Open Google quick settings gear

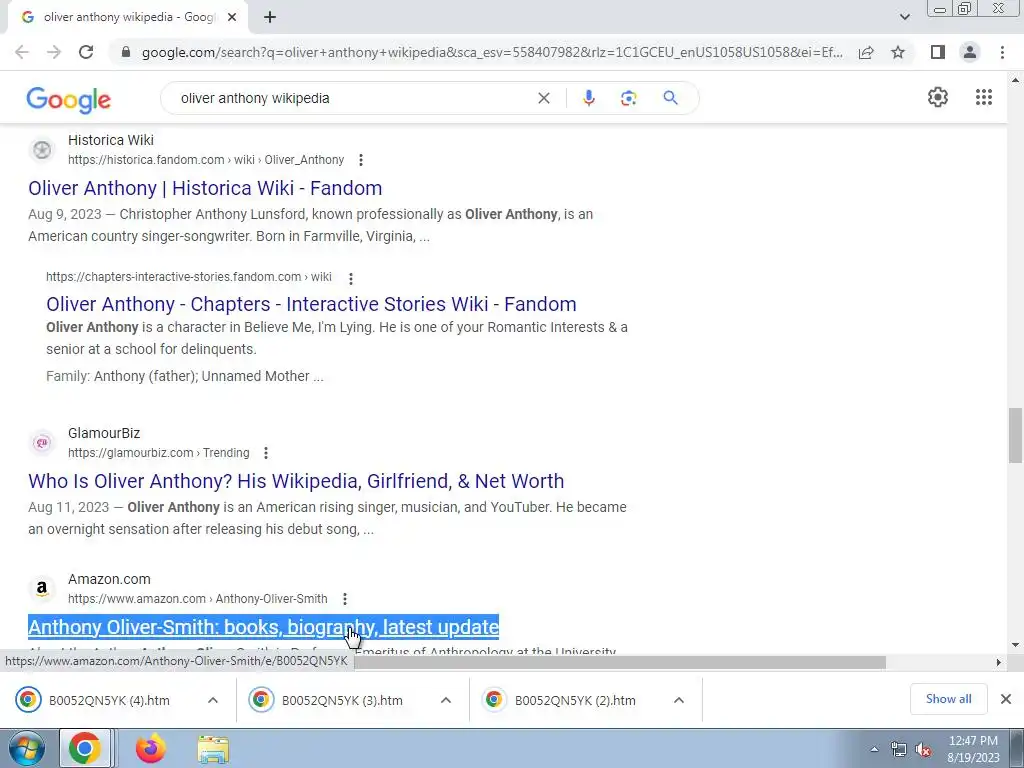point(938,97)
